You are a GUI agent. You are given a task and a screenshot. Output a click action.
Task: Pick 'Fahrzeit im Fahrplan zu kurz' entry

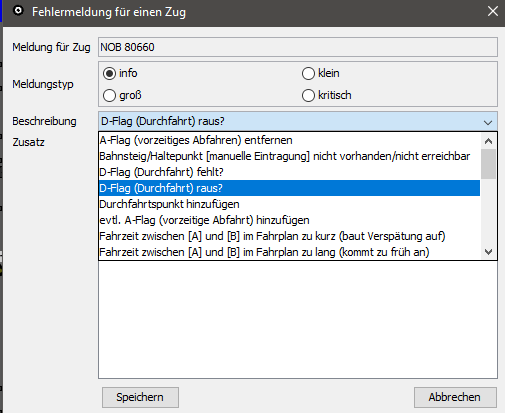click(x=289, y=236)
